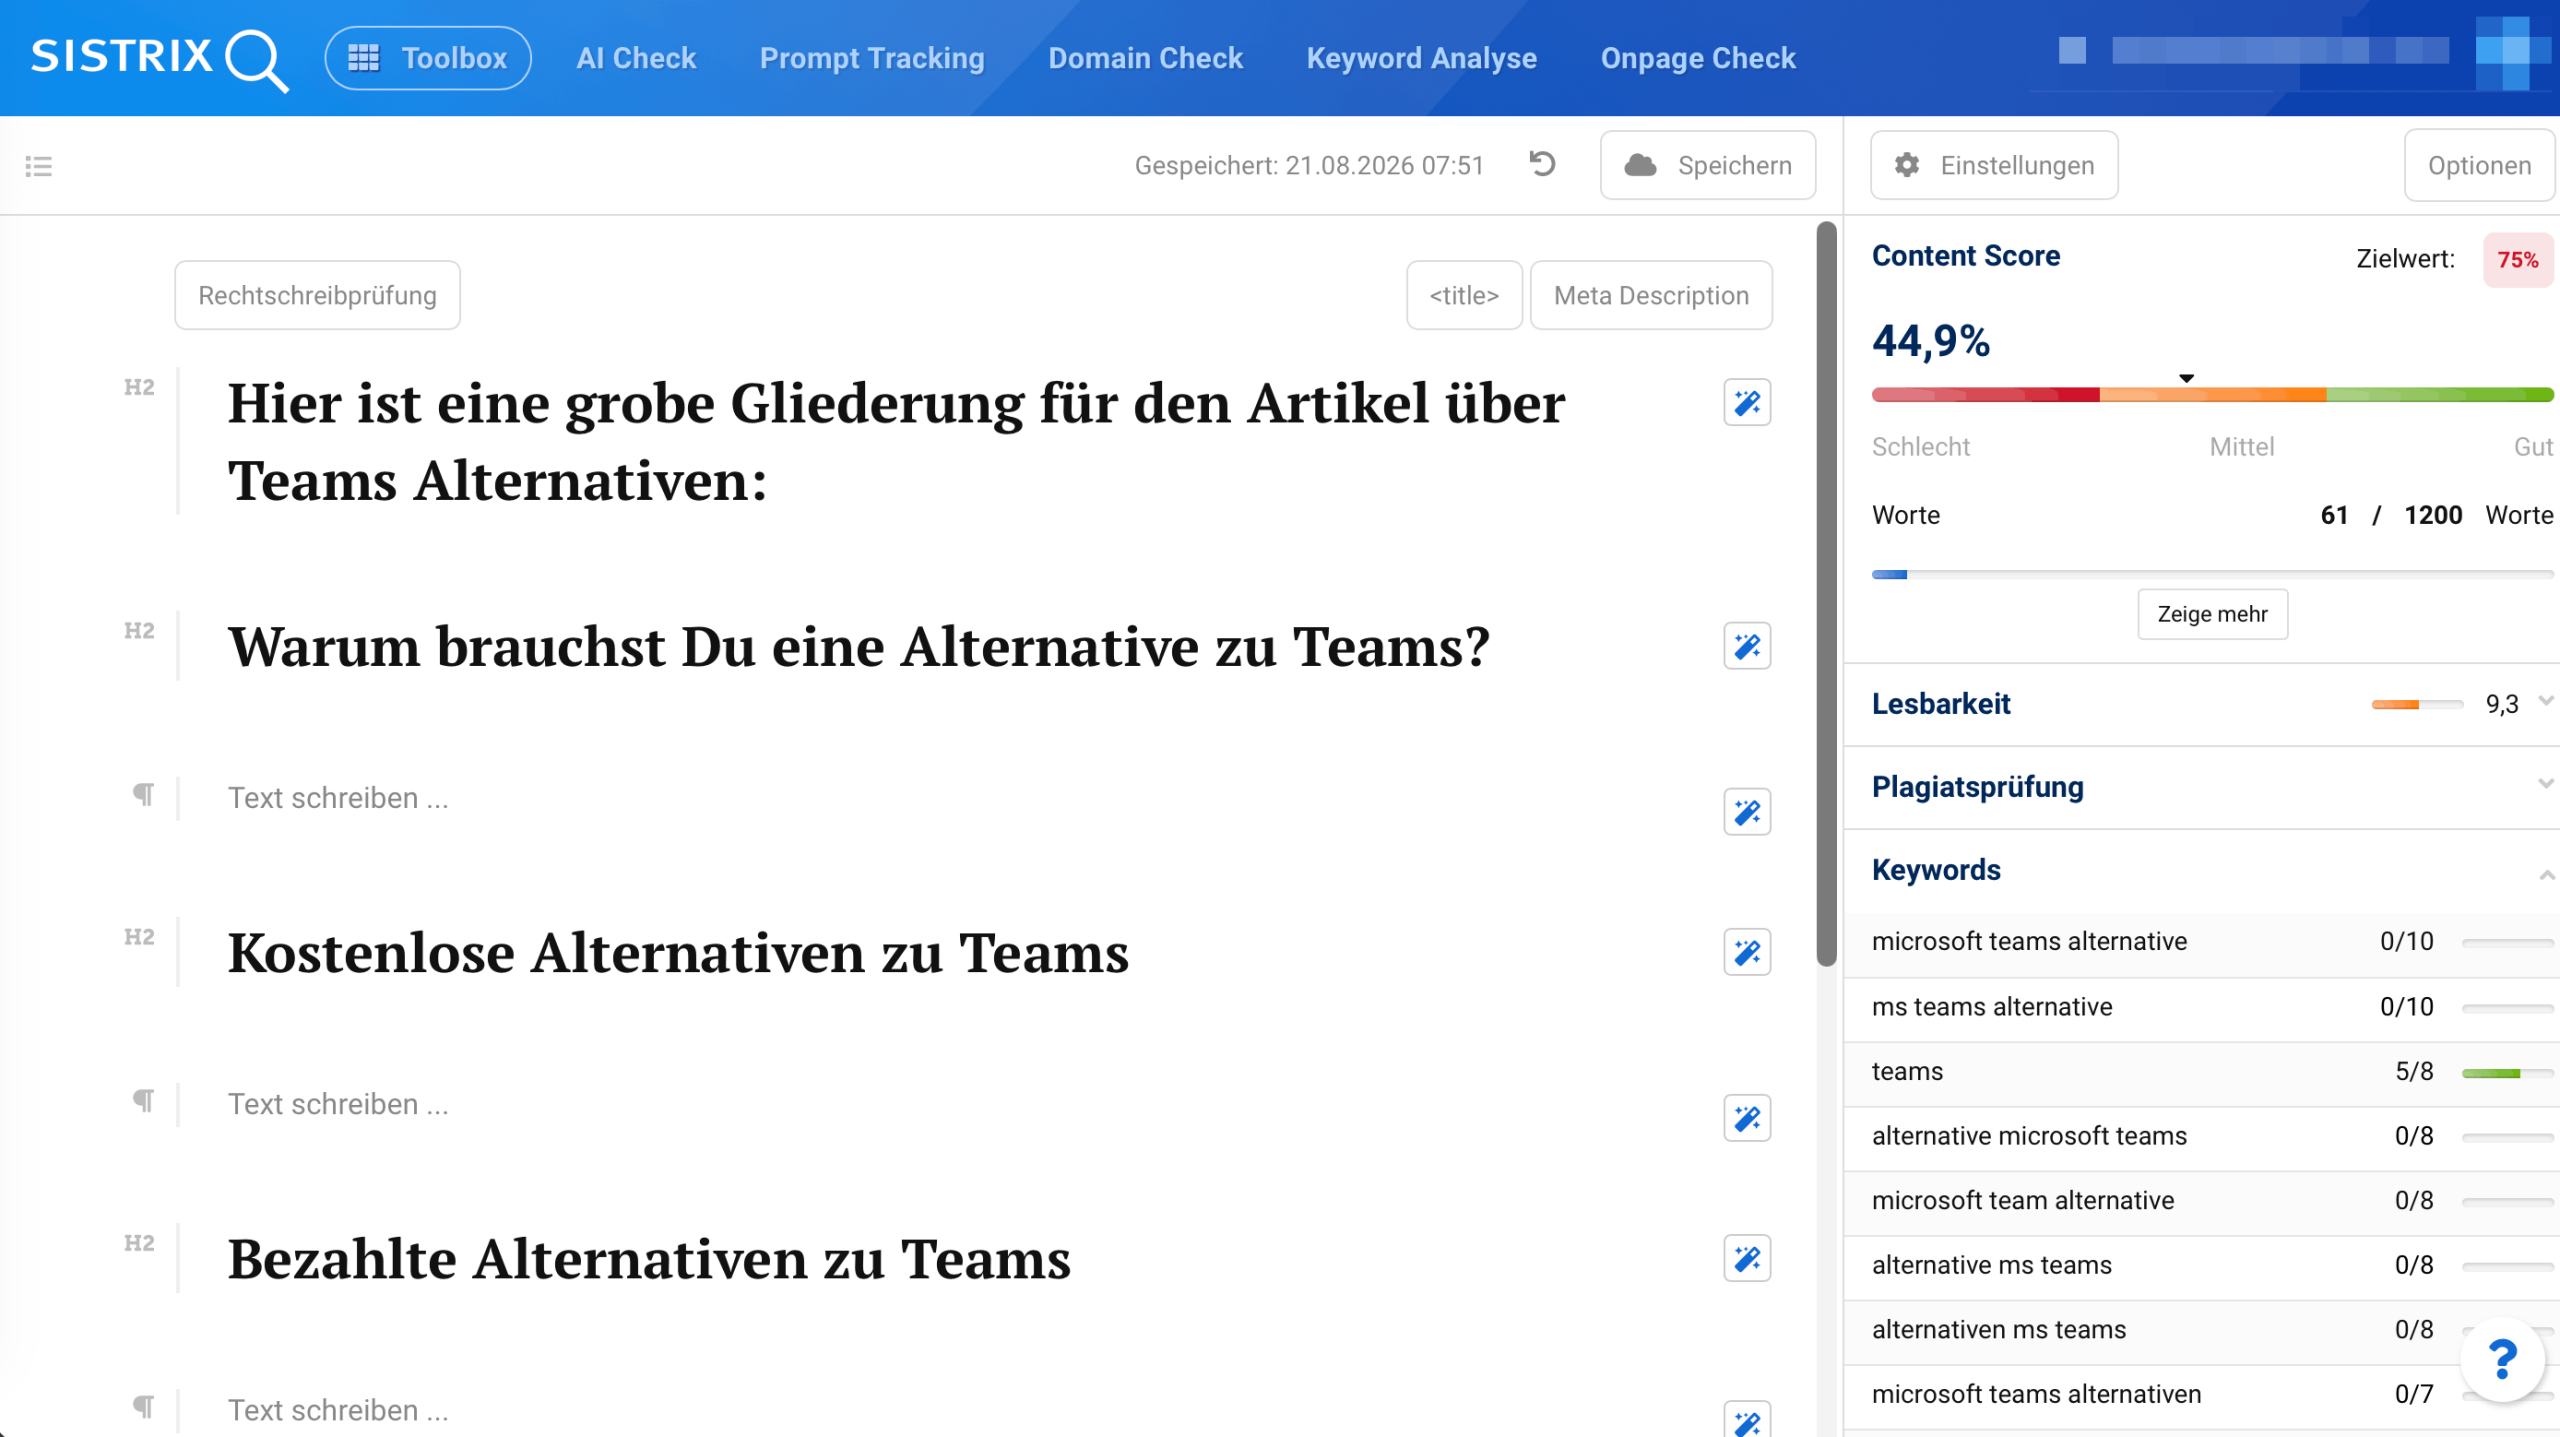Click H2 marker of 'Warum brauchst Du' heading

point(139,631)
